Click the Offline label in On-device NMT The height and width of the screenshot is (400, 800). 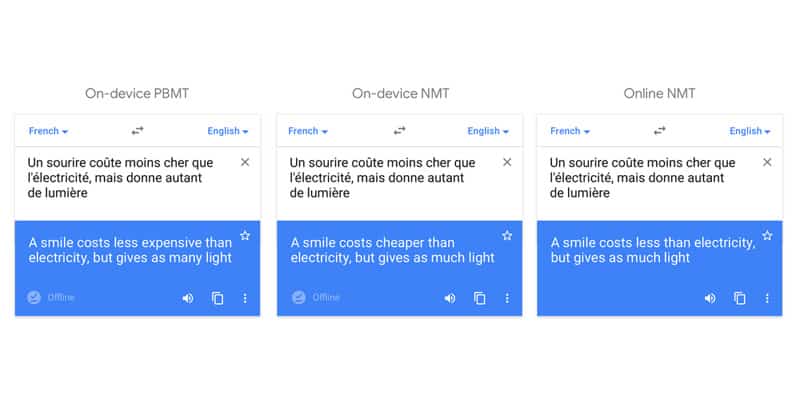[326, 298]
